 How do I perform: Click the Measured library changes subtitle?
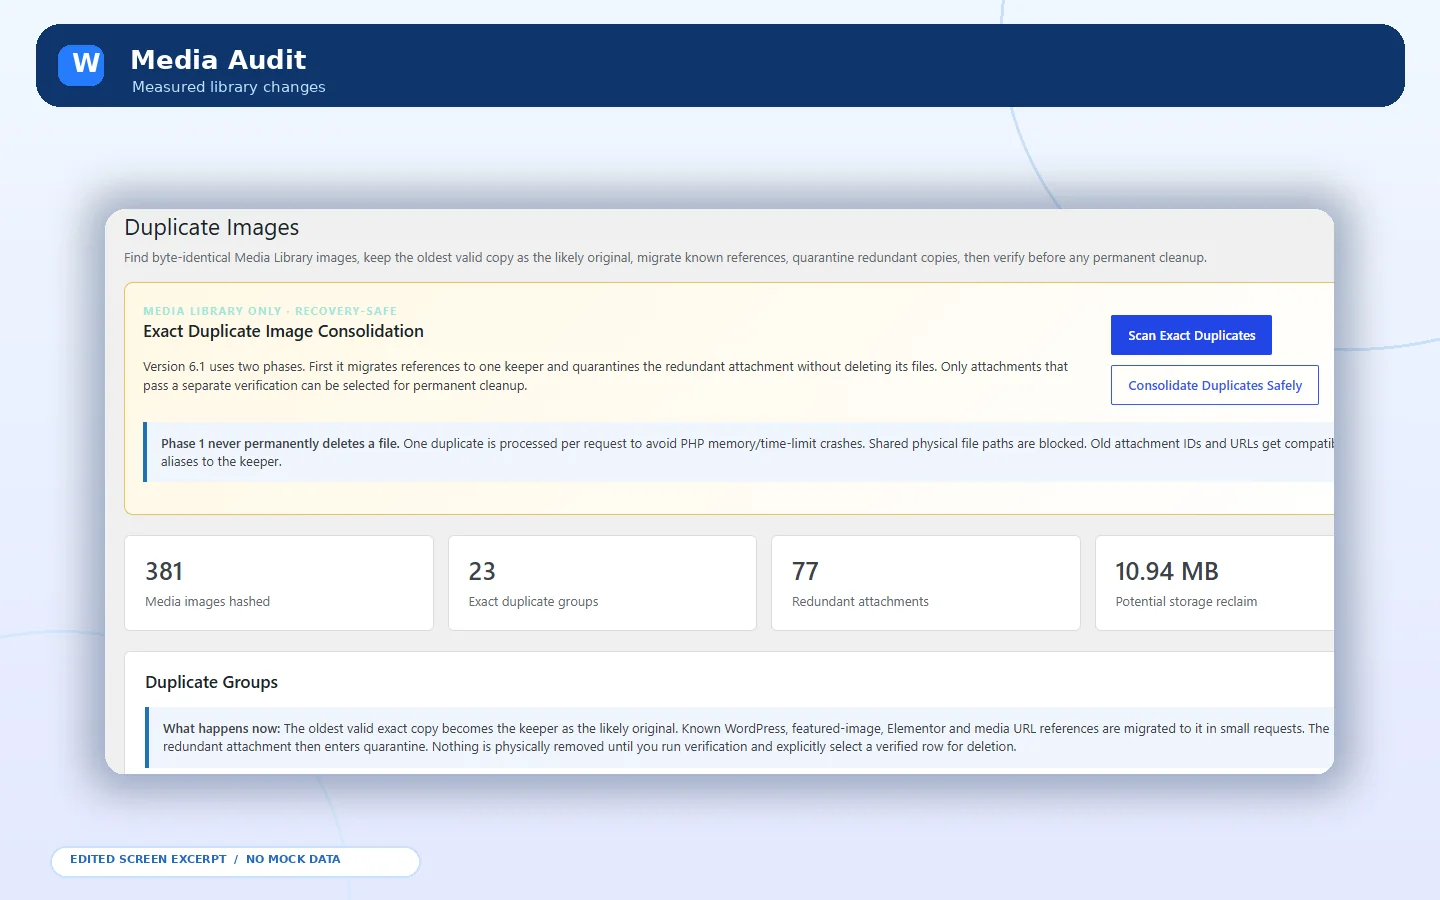pyautogui.click(x=229, y=87)
